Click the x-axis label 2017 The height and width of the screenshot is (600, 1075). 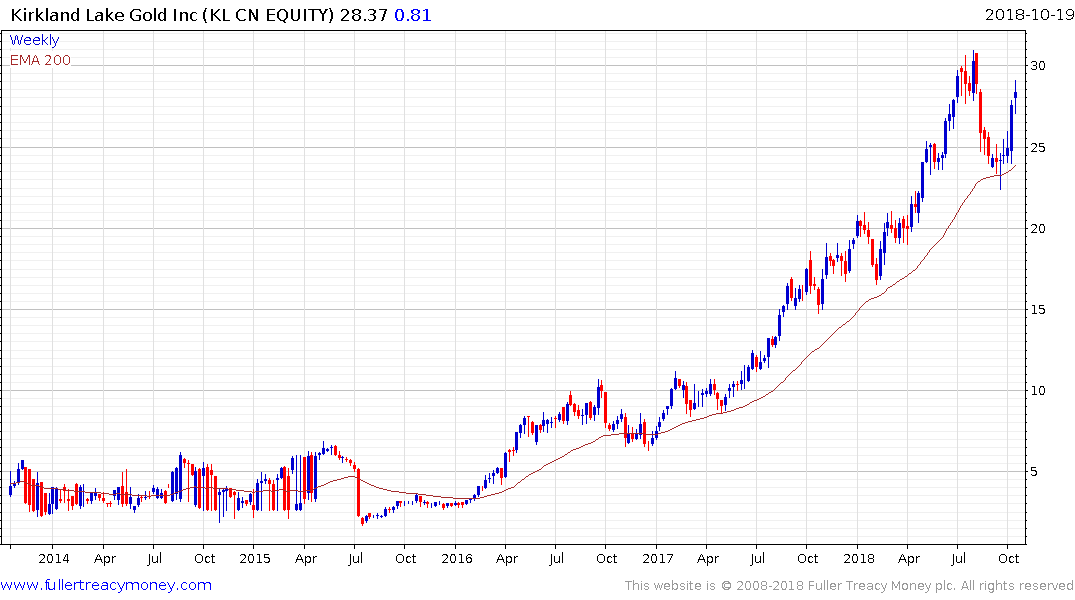point(657,558)
